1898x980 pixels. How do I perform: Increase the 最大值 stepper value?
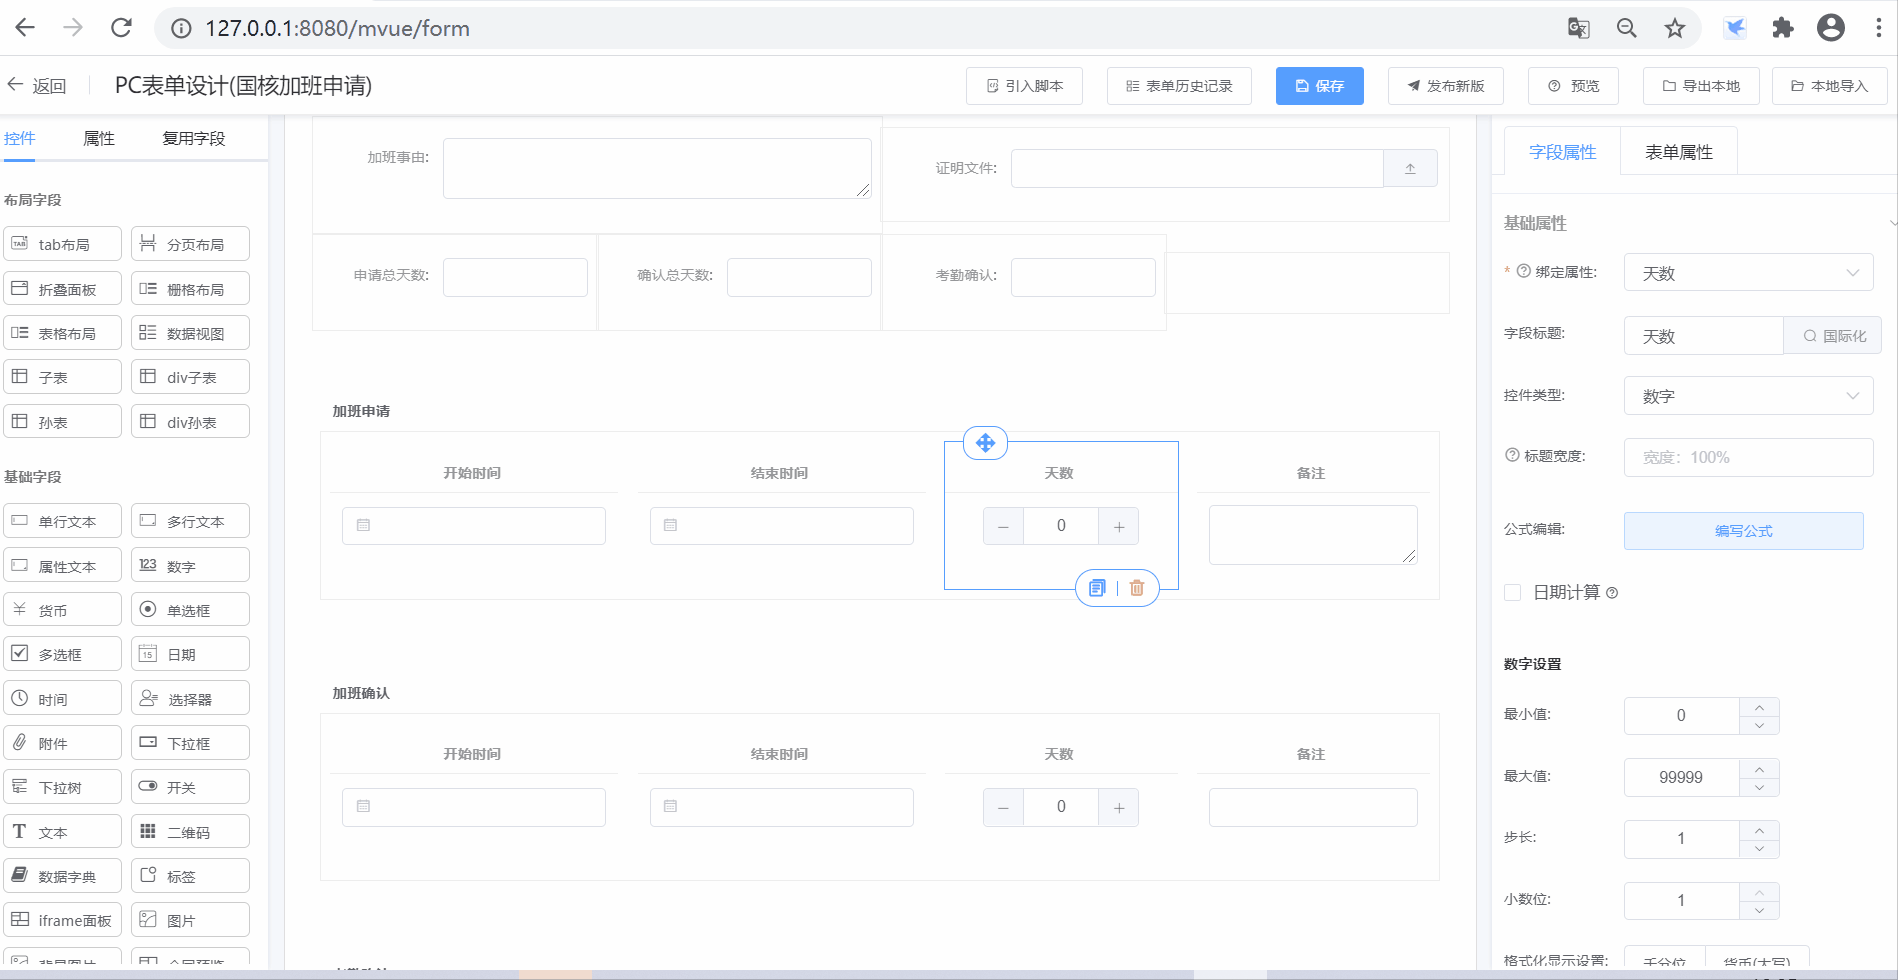pyautogui.click(x=1759, y=767)
